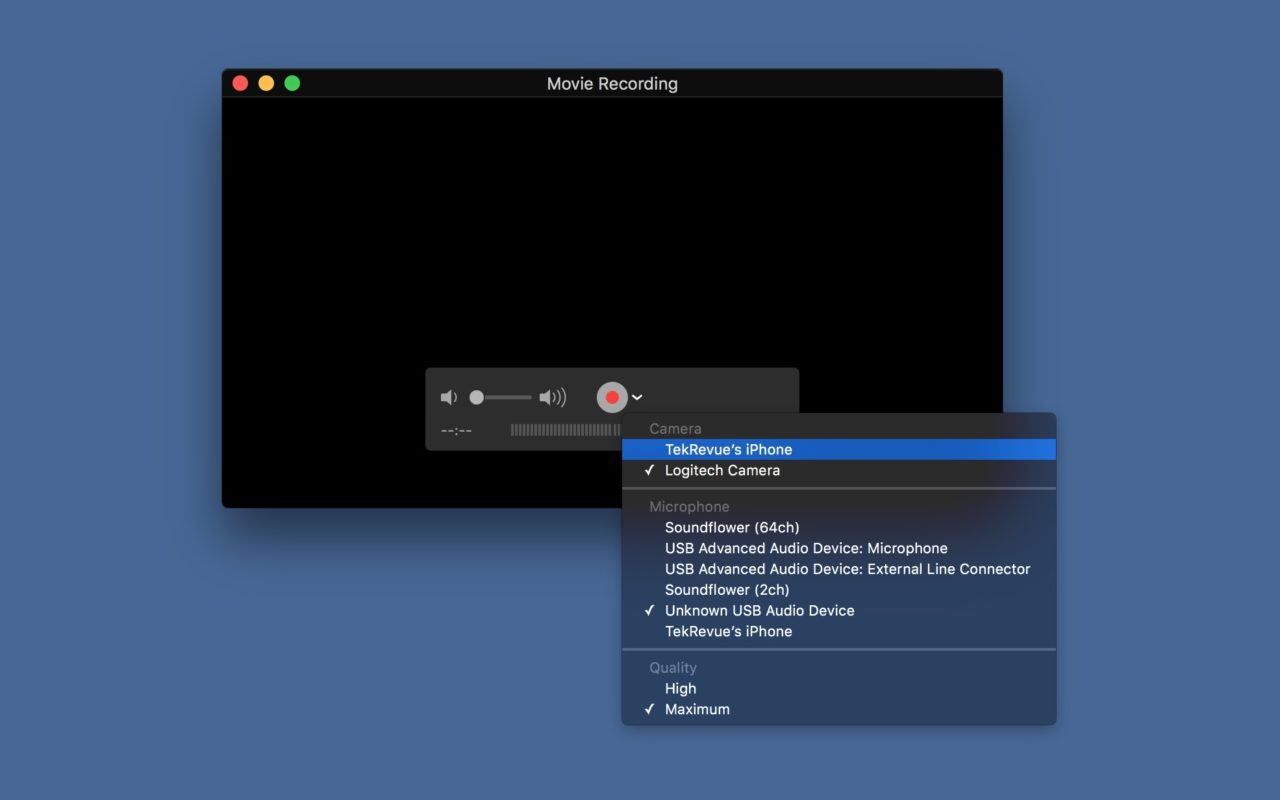Click the --:-- elapsed time display
This screenshot has height=800, width=1280.
coord(456,430)
